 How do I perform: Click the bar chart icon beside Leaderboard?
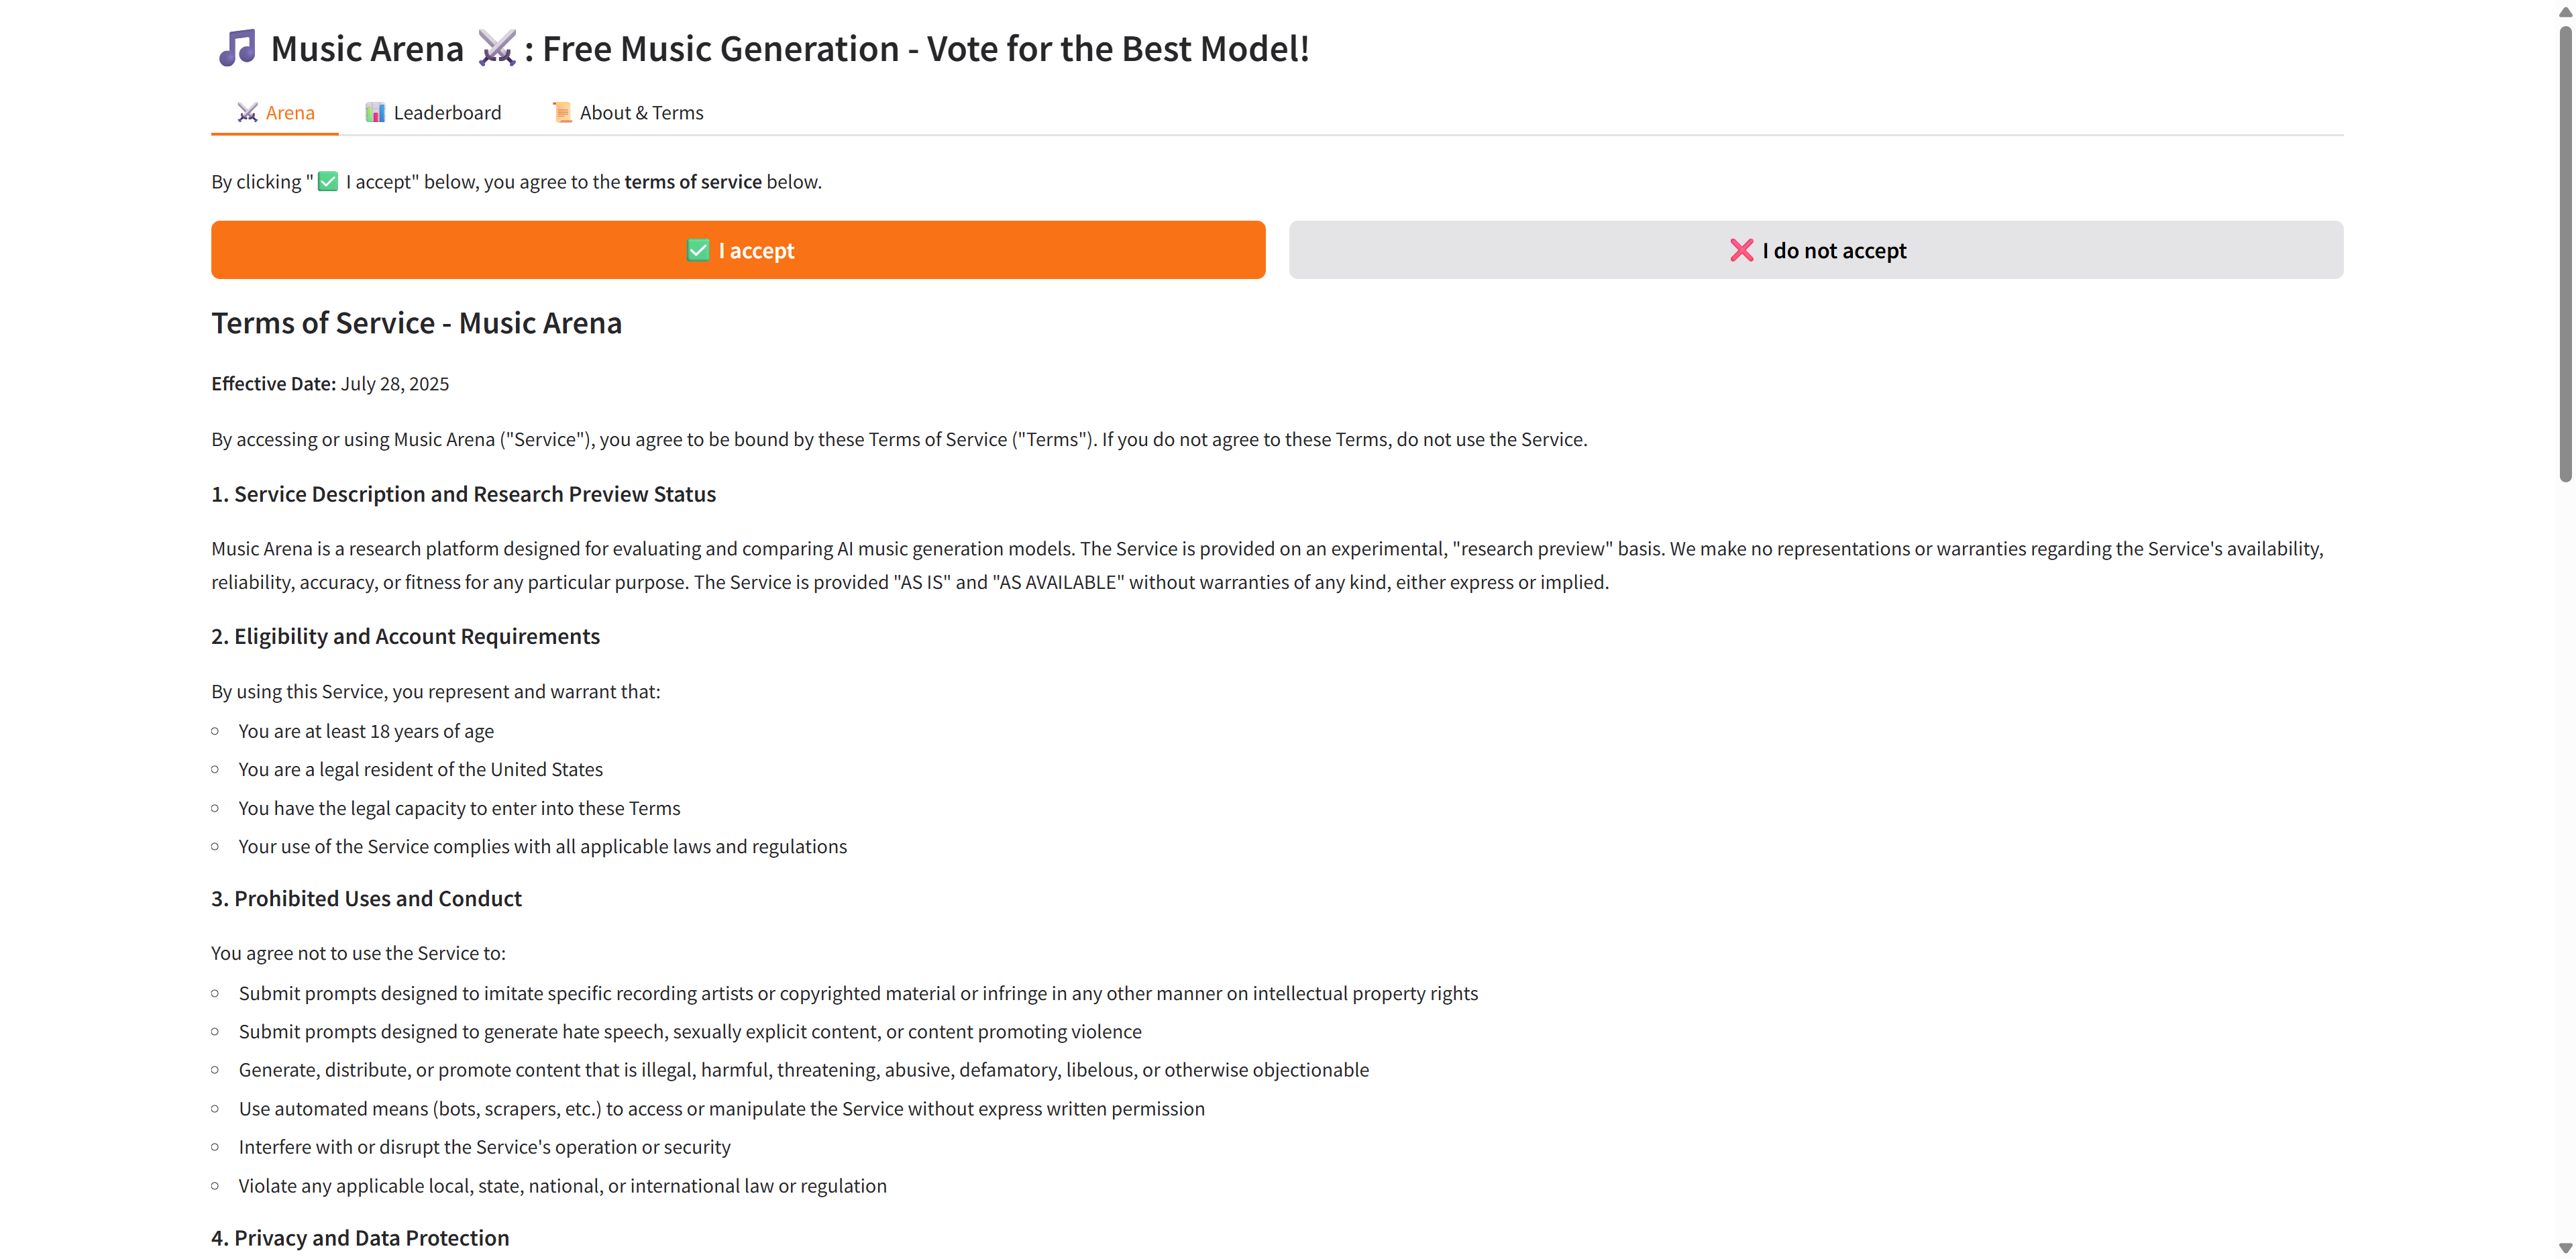click(x=375, y=112)
